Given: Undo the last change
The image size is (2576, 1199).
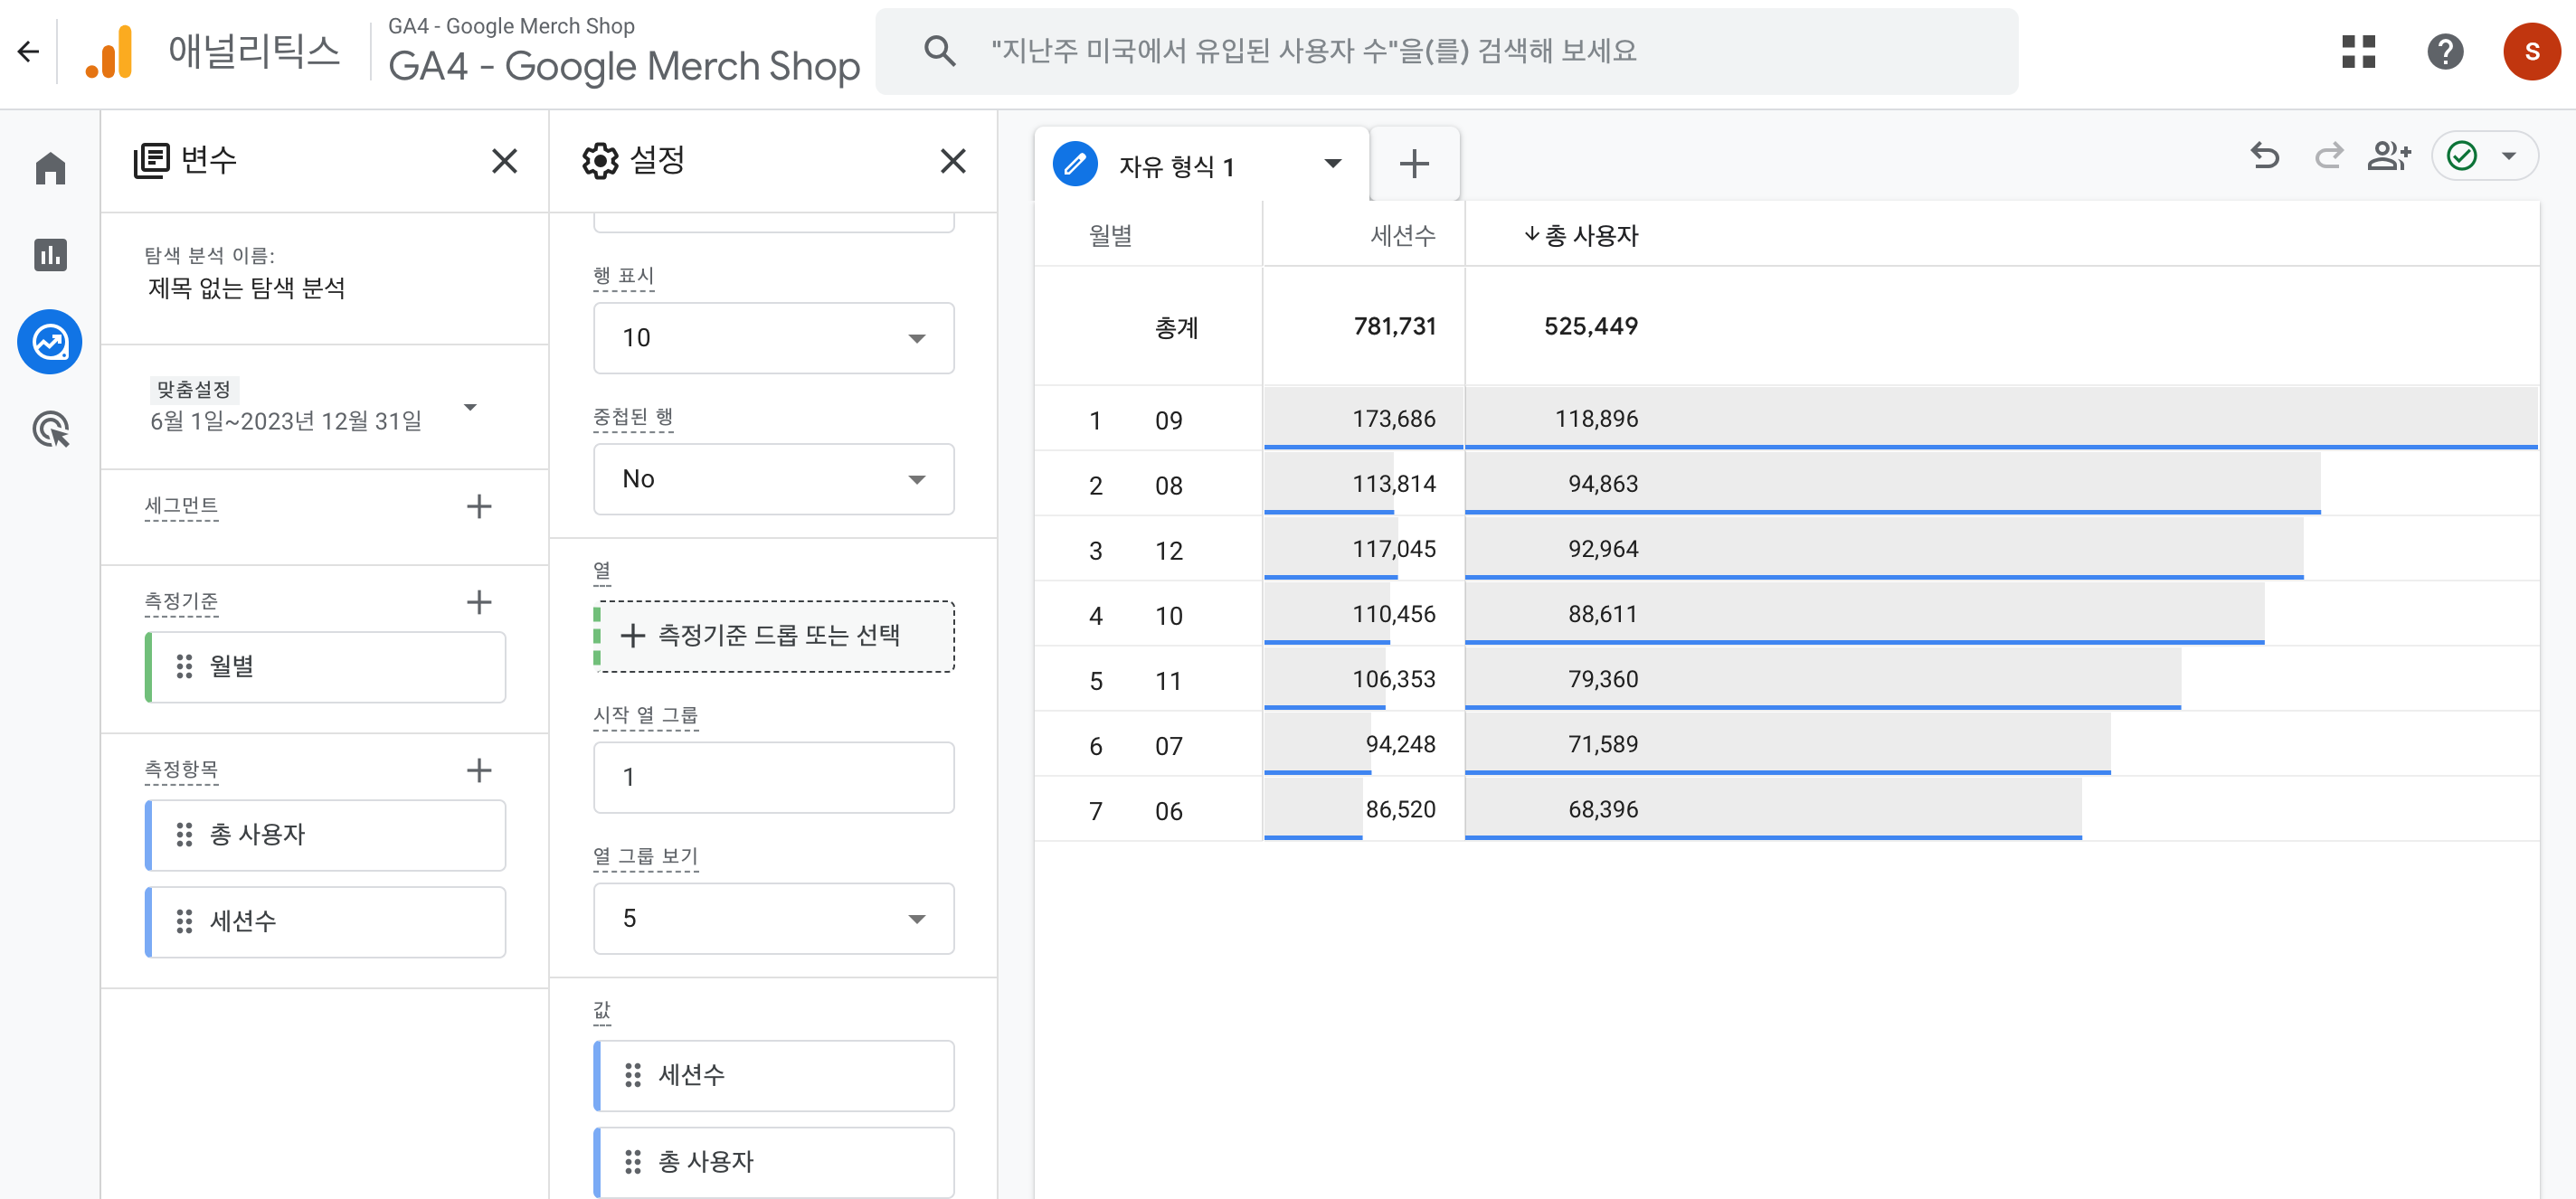Looking at the screenshot, I should point(2264,156).
